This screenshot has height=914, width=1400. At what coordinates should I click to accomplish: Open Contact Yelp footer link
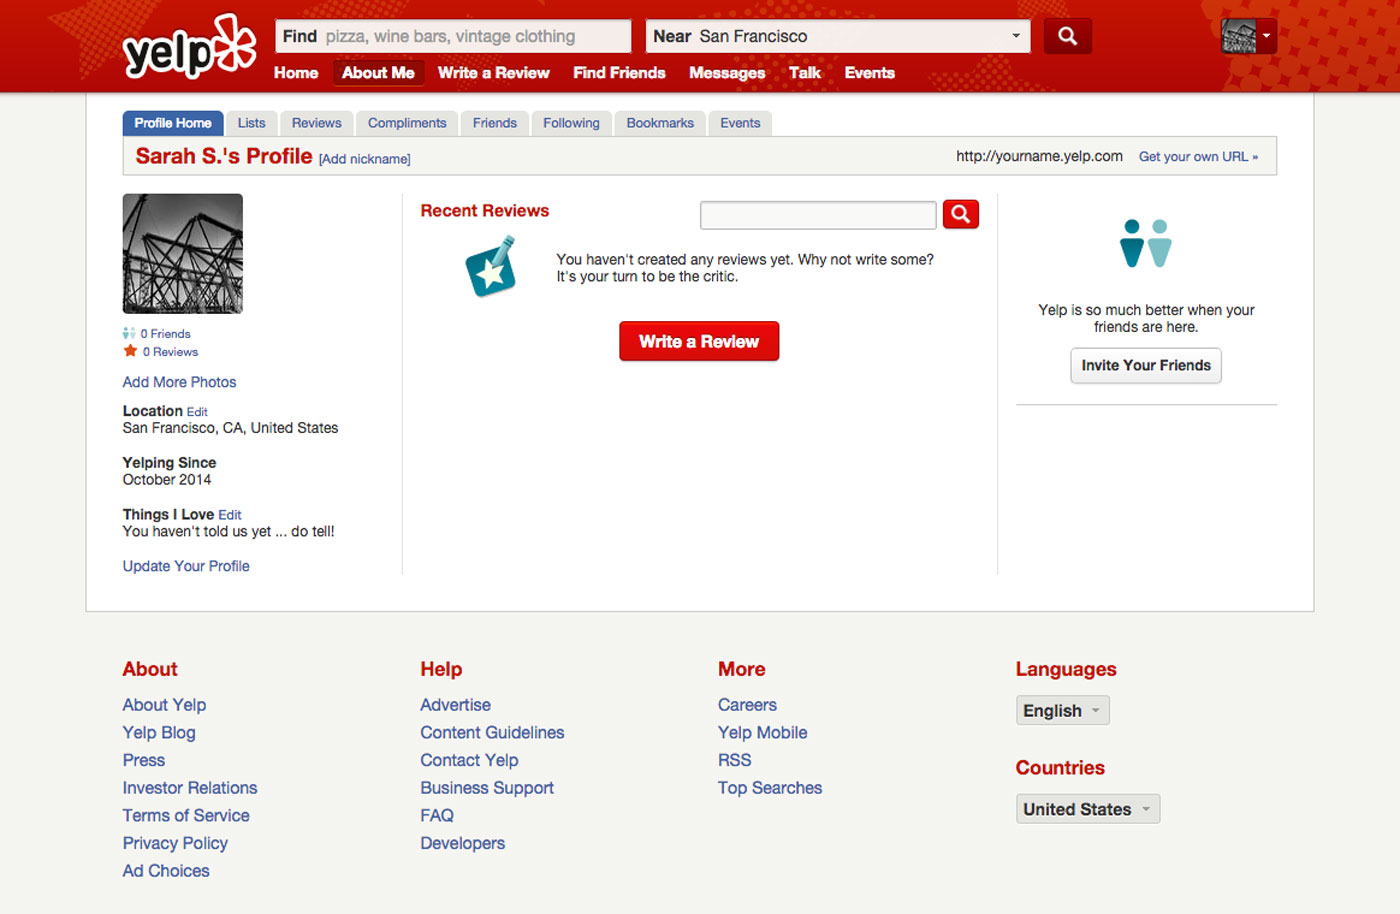469,760
